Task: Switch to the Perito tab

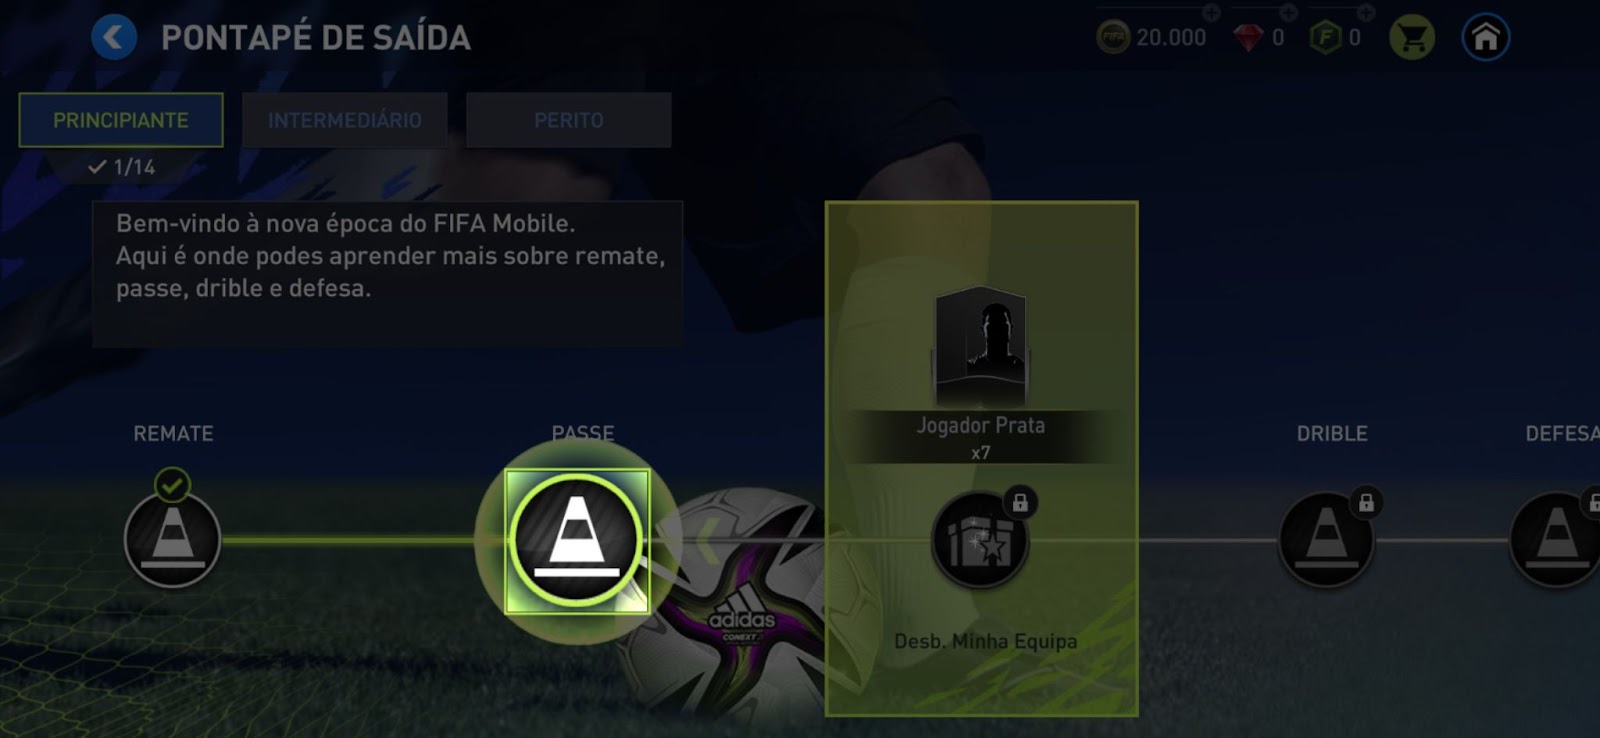Action: pyautogui.click(x=568, y=120)
